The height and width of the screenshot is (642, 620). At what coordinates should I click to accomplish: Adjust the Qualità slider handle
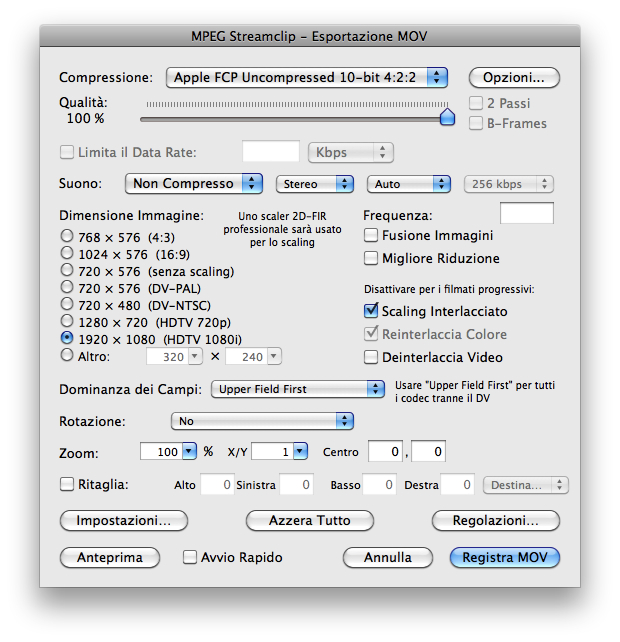[447, 117]
